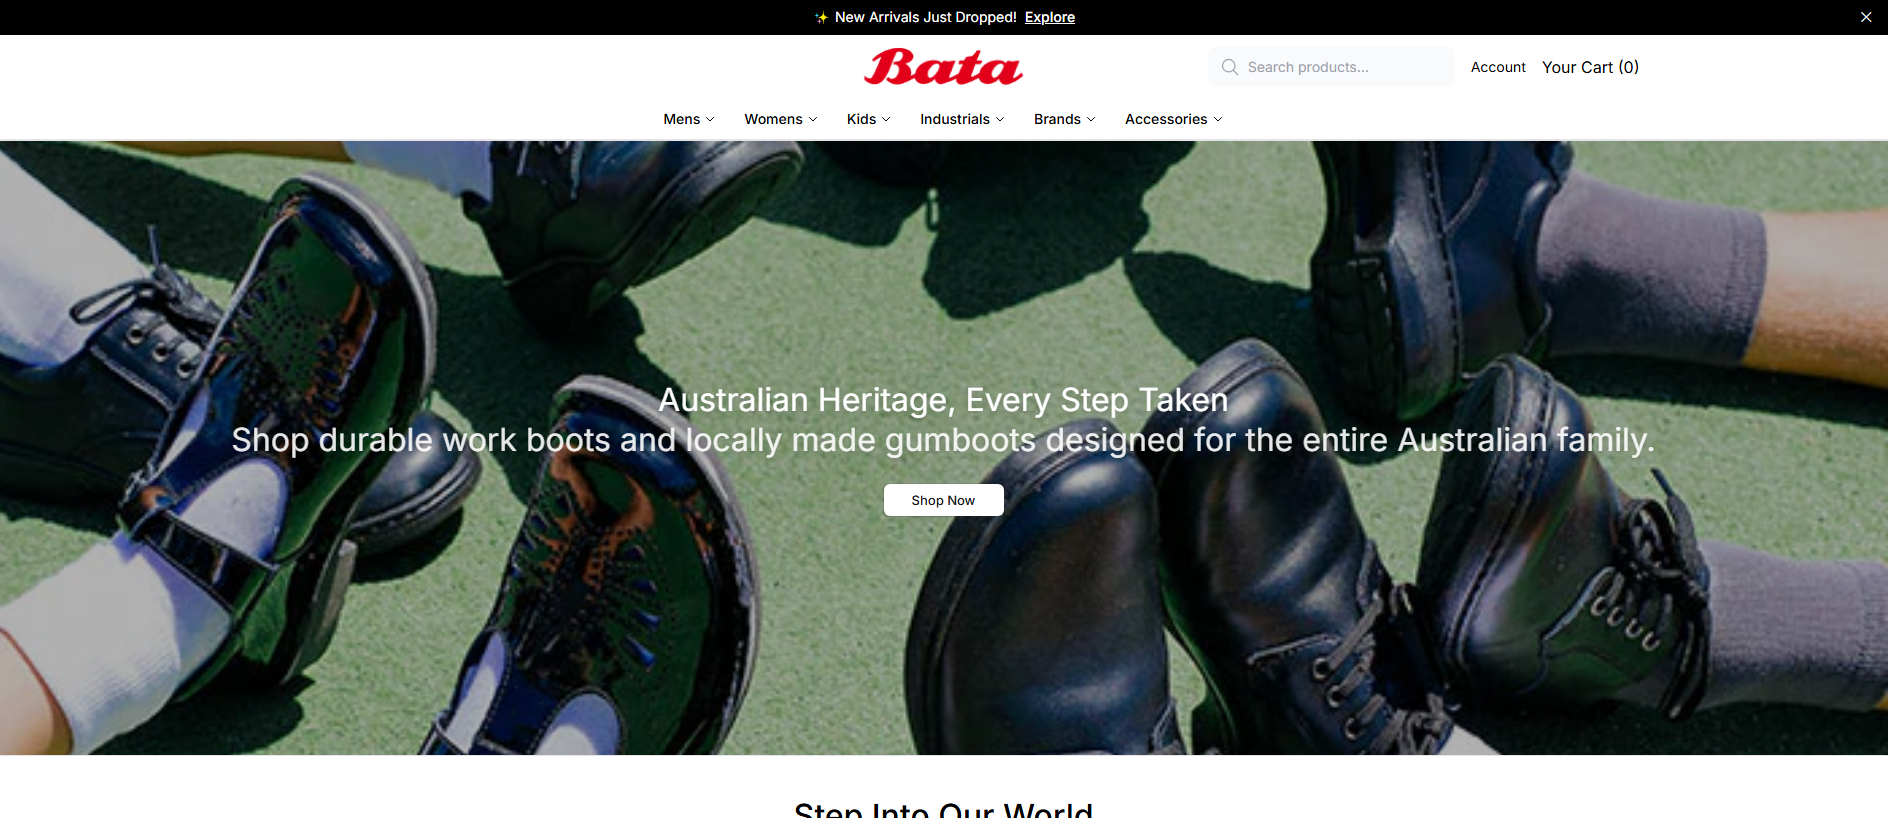Open the Mens menu
This screenshot has width=1888, height=818.
pyautogui.click(x=689, y=119)
